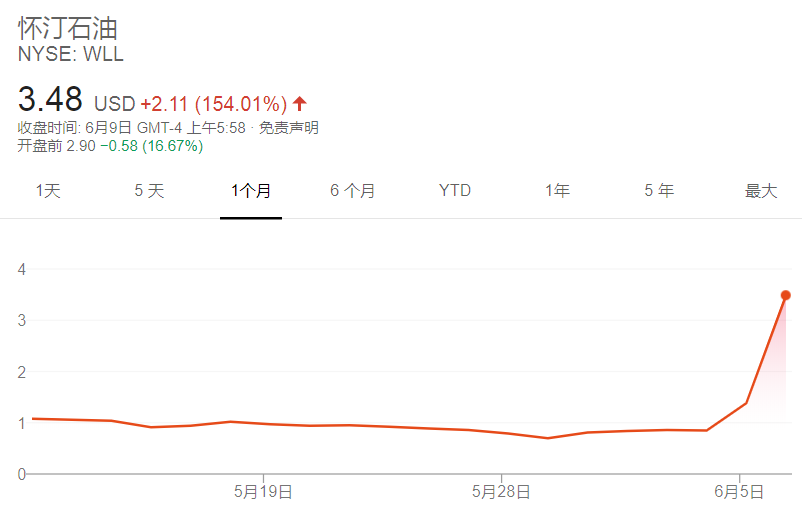Screen dimensions: 802x529
Task: Select the active 1个月 tab
Action: point(251,191)
